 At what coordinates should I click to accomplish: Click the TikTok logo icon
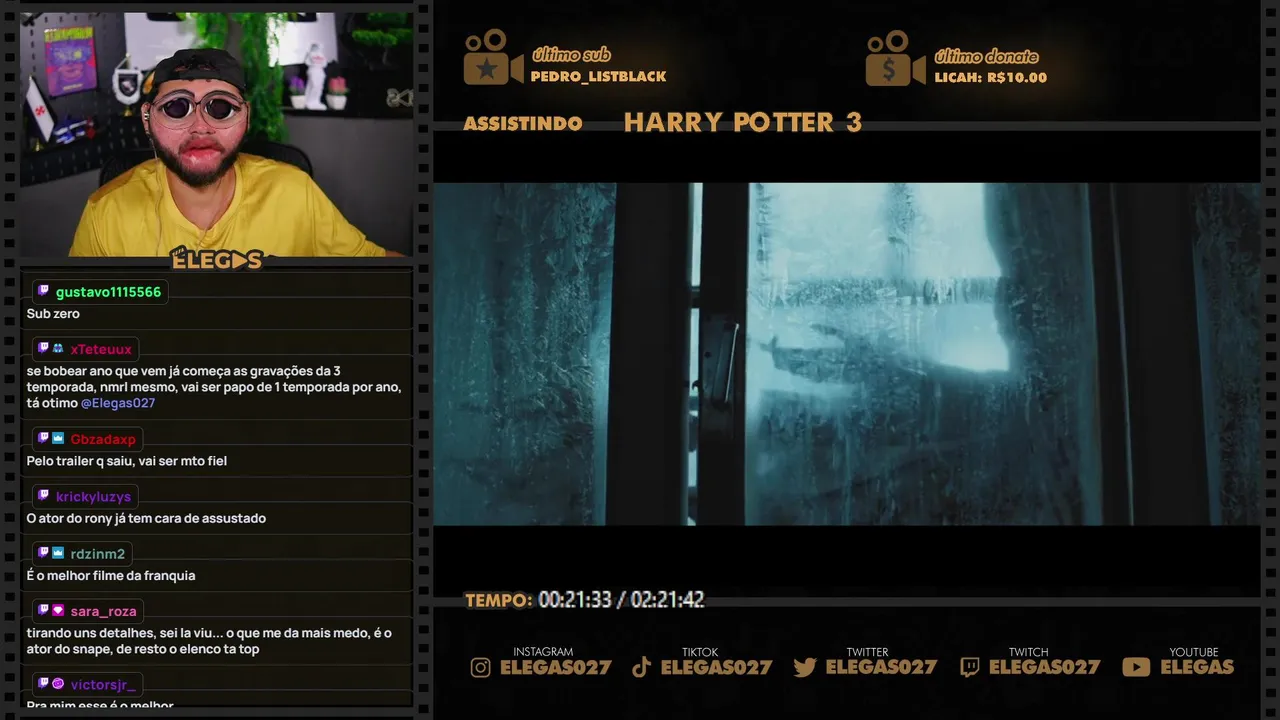tap(642, 668)
